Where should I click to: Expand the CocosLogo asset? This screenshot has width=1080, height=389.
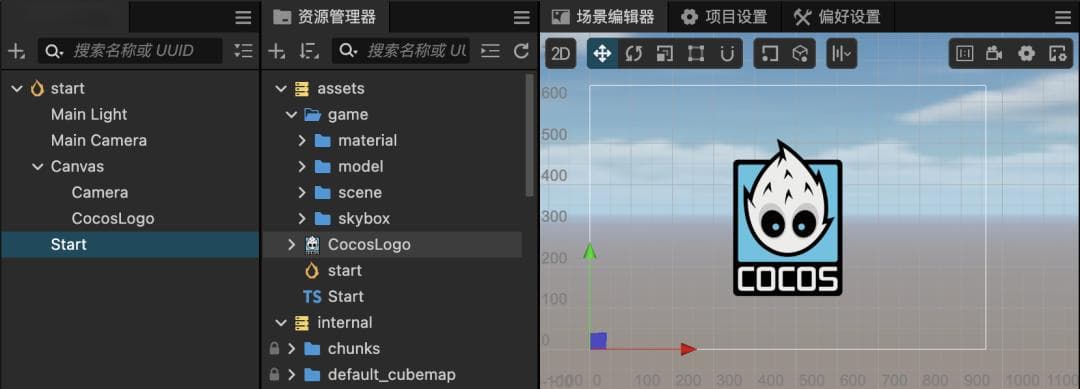[x=291, y=244]
